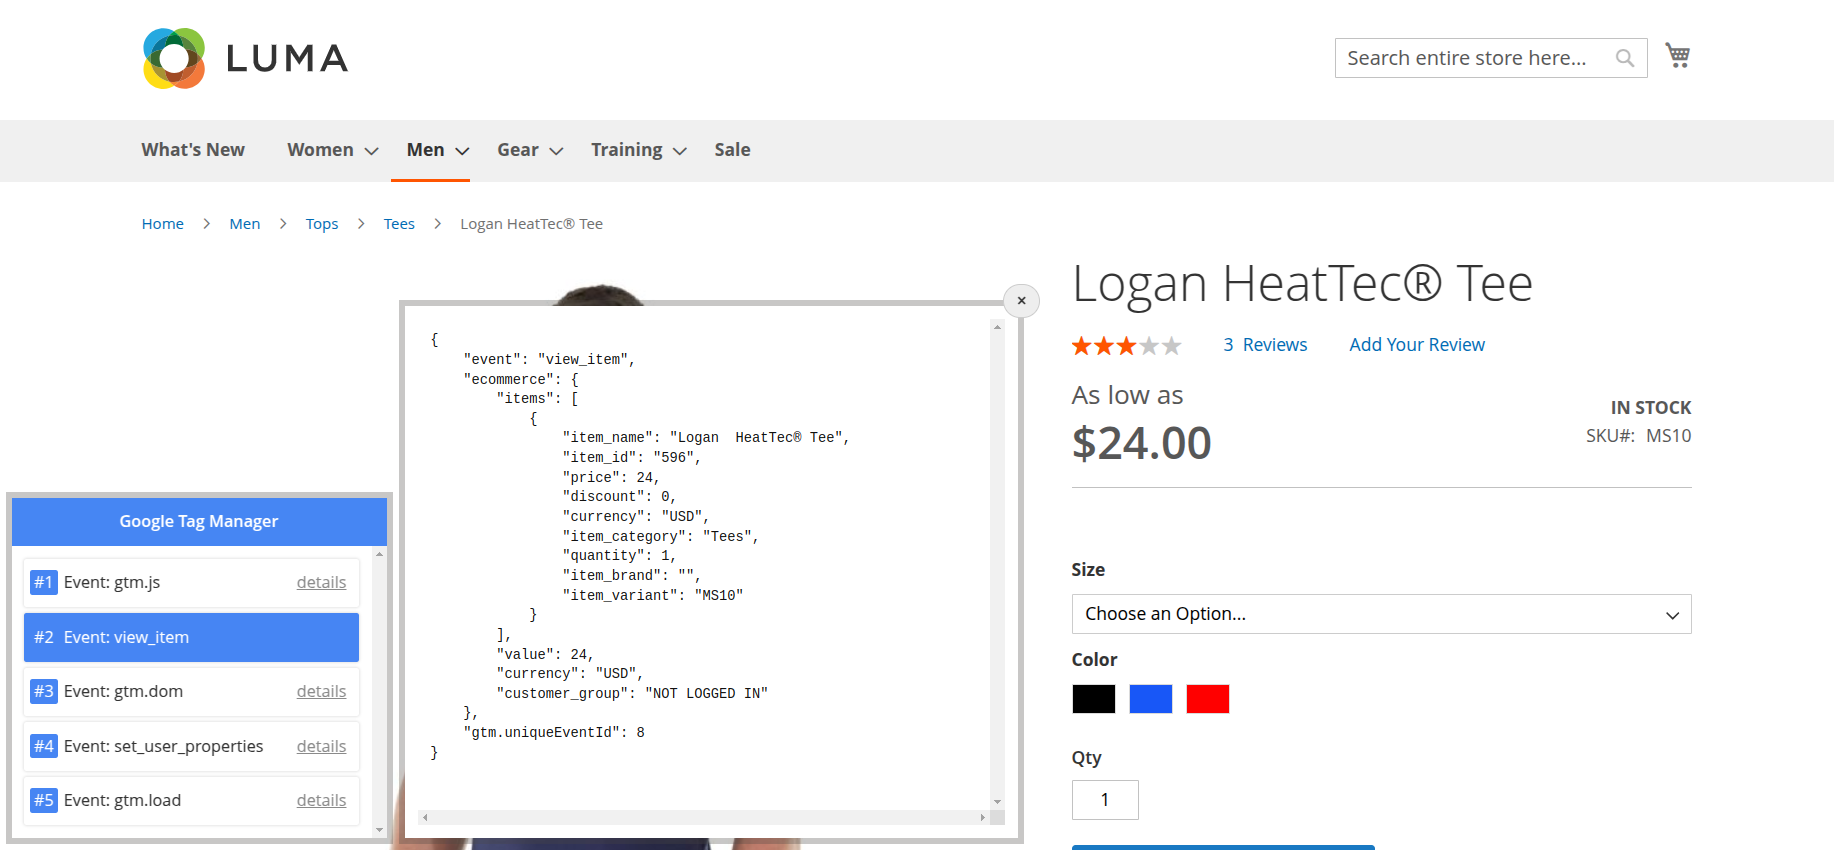Go to Home breadcrumb
Screen dimensions: 1834x850
[x=163, y=224]
